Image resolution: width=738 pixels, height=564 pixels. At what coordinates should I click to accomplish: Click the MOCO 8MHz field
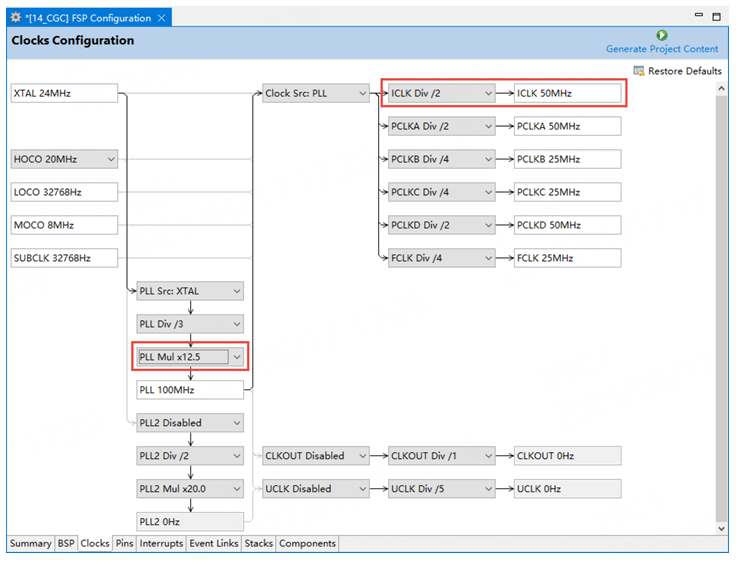[64, 225]
